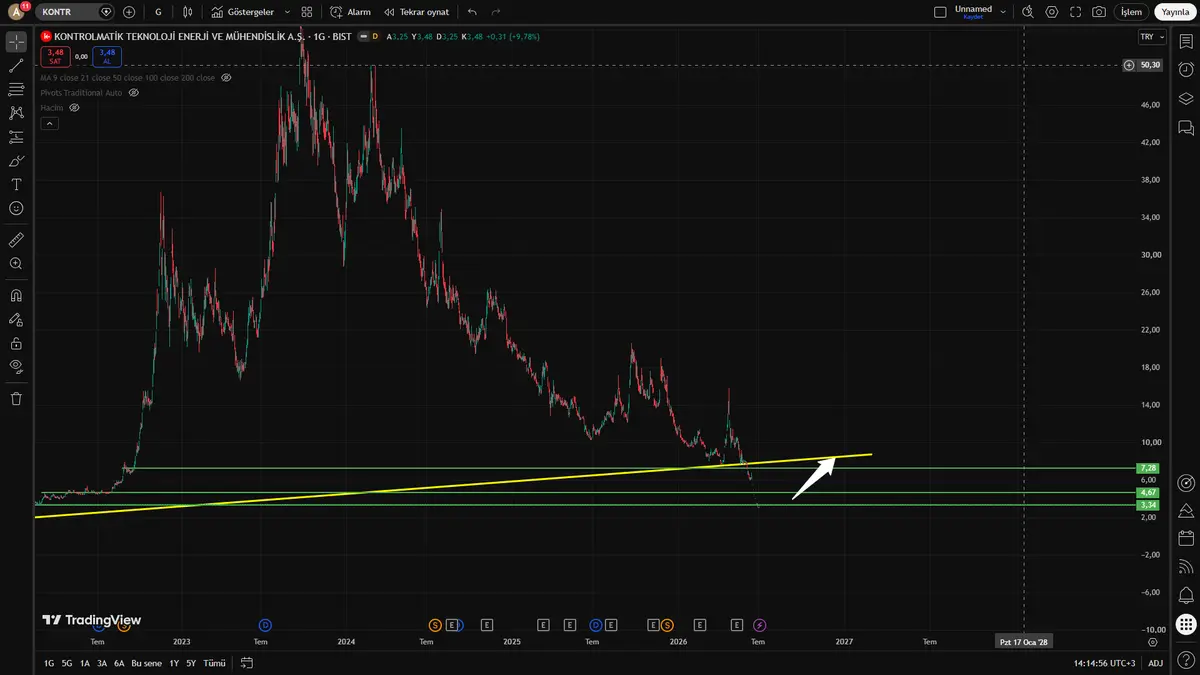Open candlestick chart type selector
Screen dimensions: 1200x675
(189, 12)
